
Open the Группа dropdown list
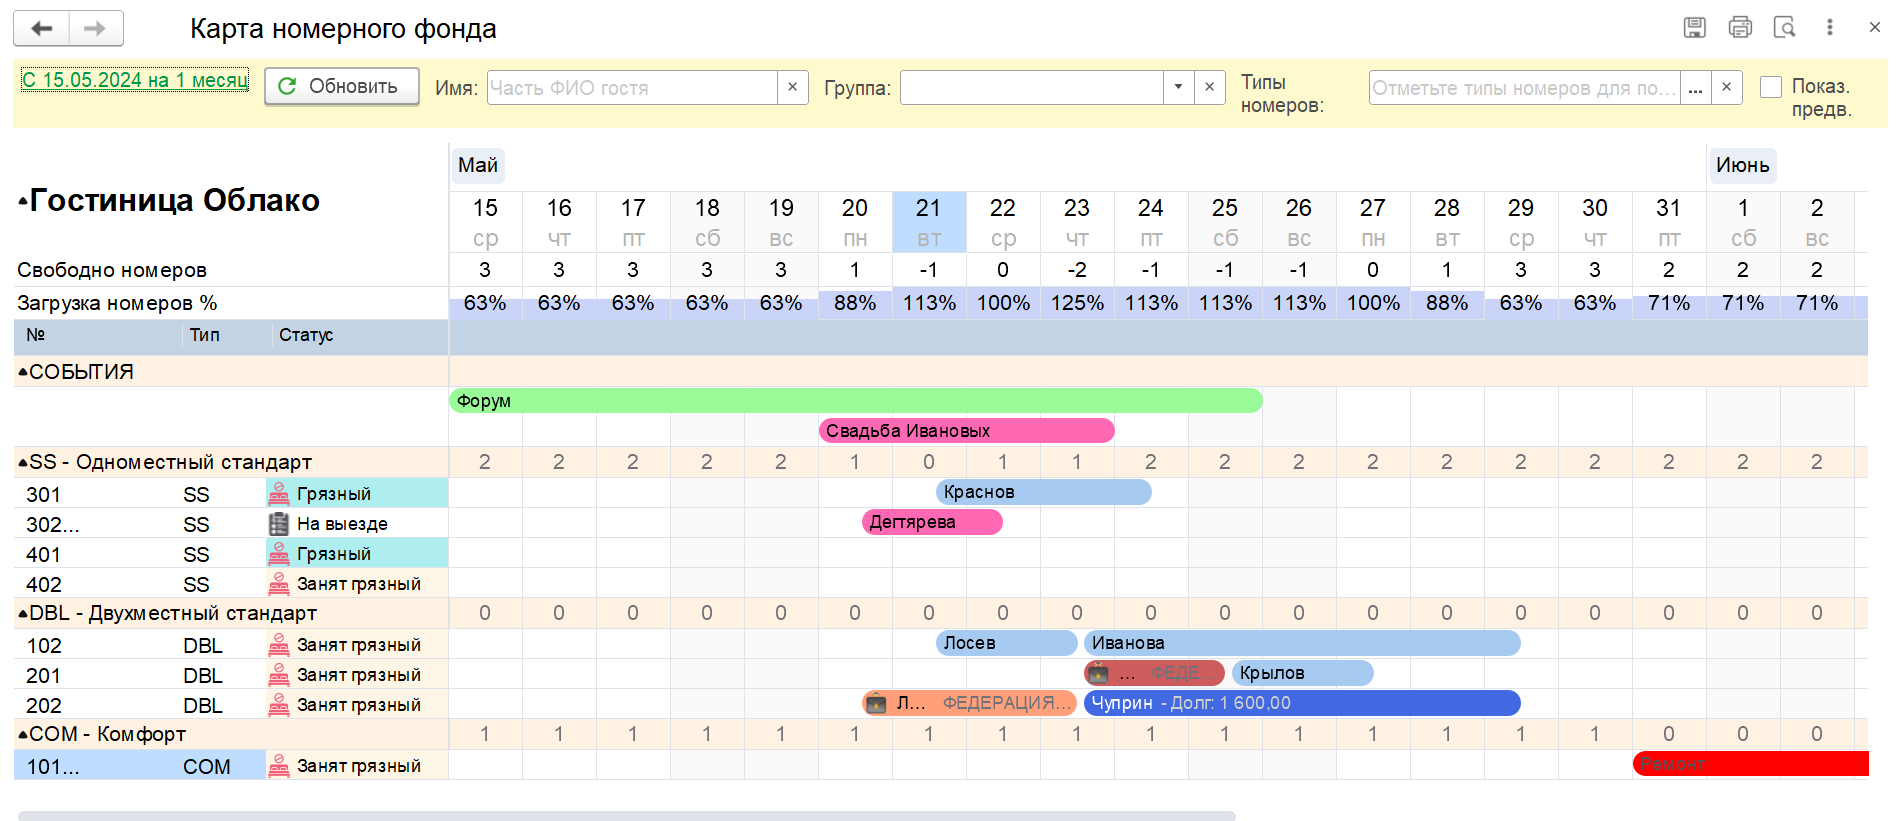[1178, 88]
